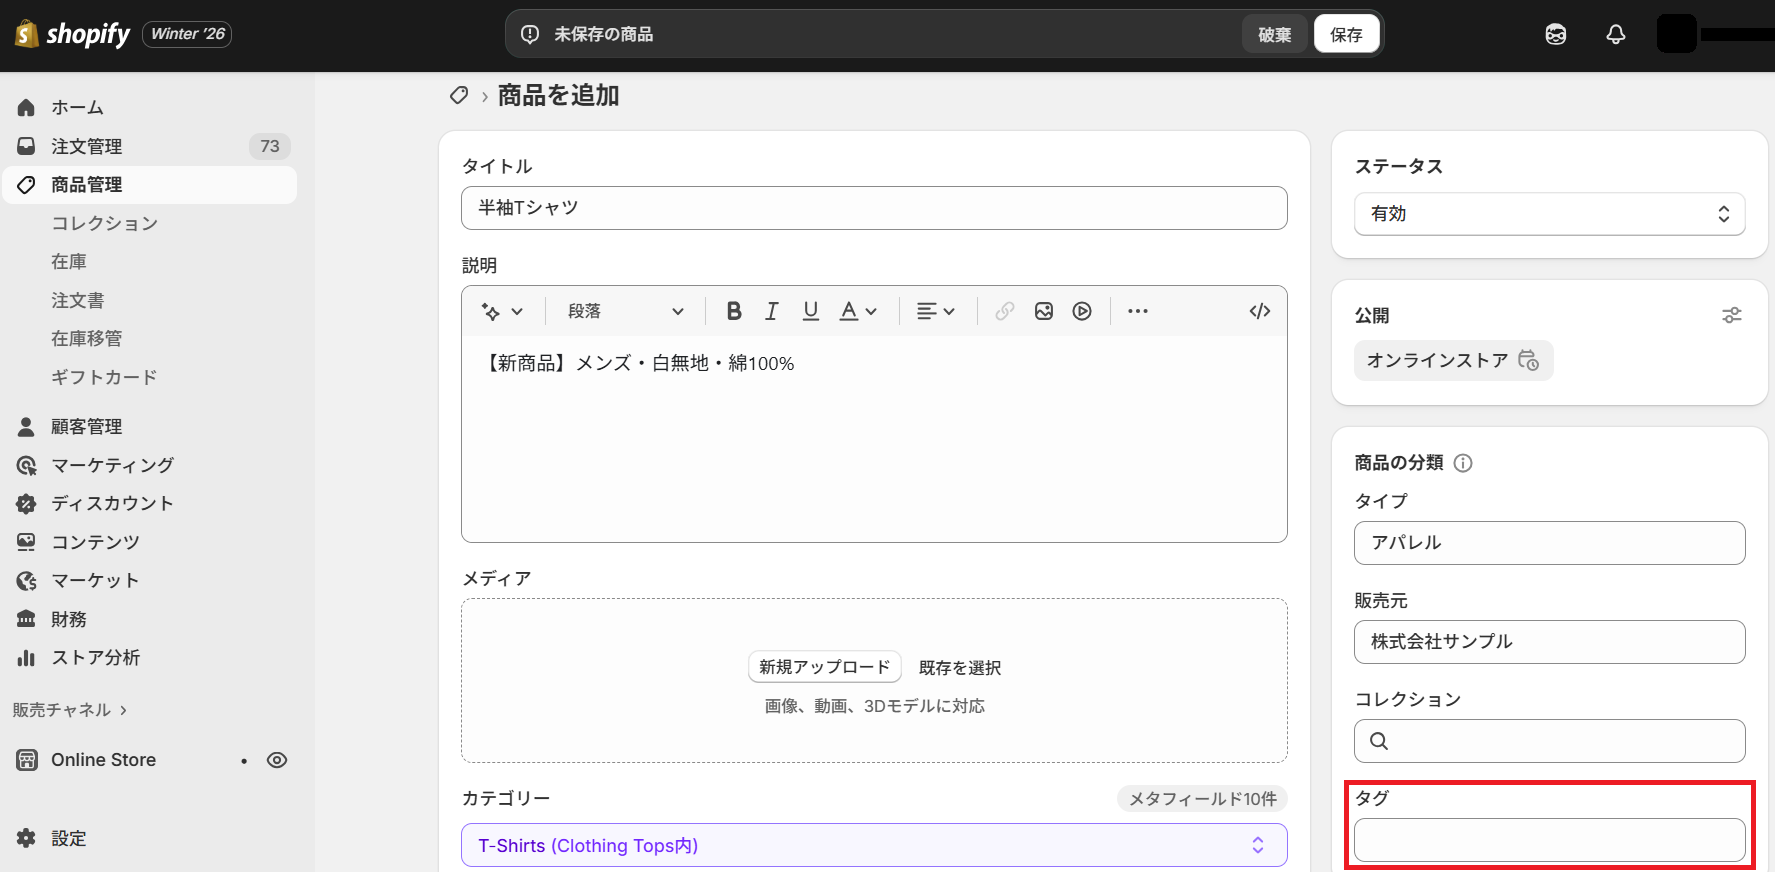The width and height of the screenshot is (1775, 872).
Task: Open the 段落 paragraph style dropdown
Action: coord(625,311)
